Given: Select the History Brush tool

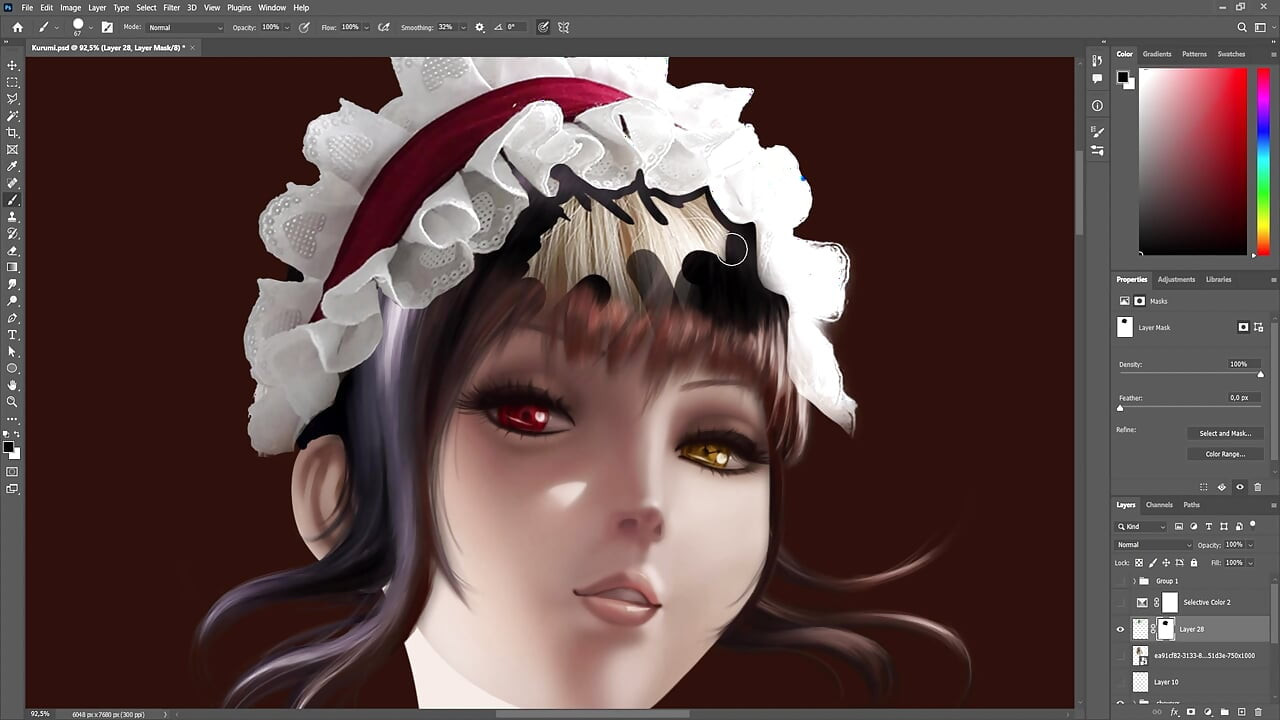Looking at the screenshot, I should pyautogui.click(x=13, y=234).
